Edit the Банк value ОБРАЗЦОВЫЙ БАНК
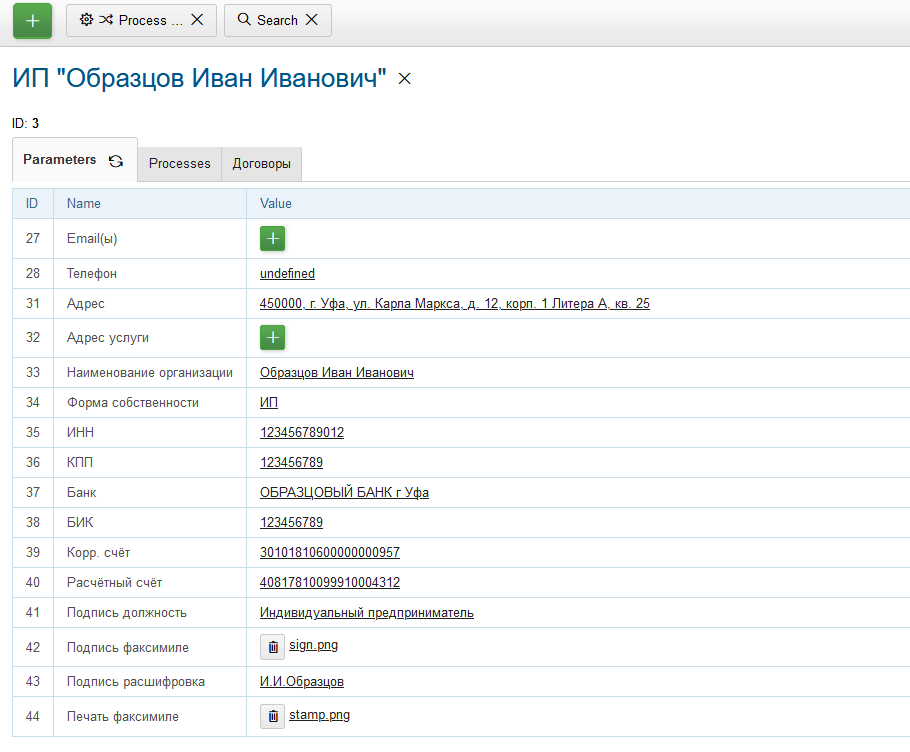 pyautogui.click(x=344, y=492)
